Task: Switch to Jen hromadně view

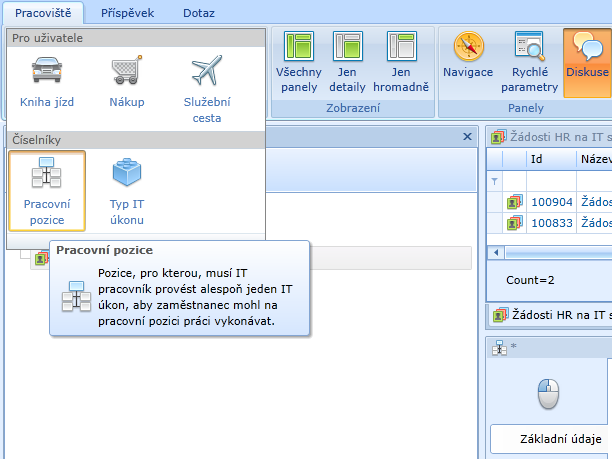Action: [400, 61]
